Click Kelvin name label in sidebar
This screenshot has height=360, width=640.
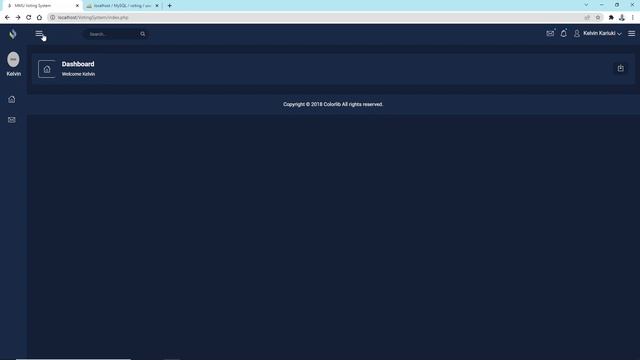(13, 74)
